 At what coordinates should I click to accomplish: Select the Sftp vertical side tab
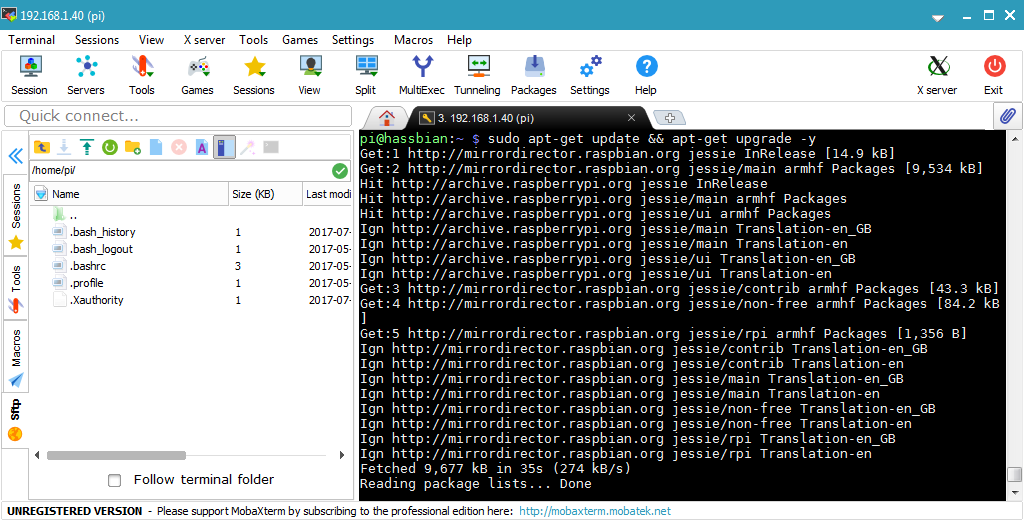tap(16, 420)
